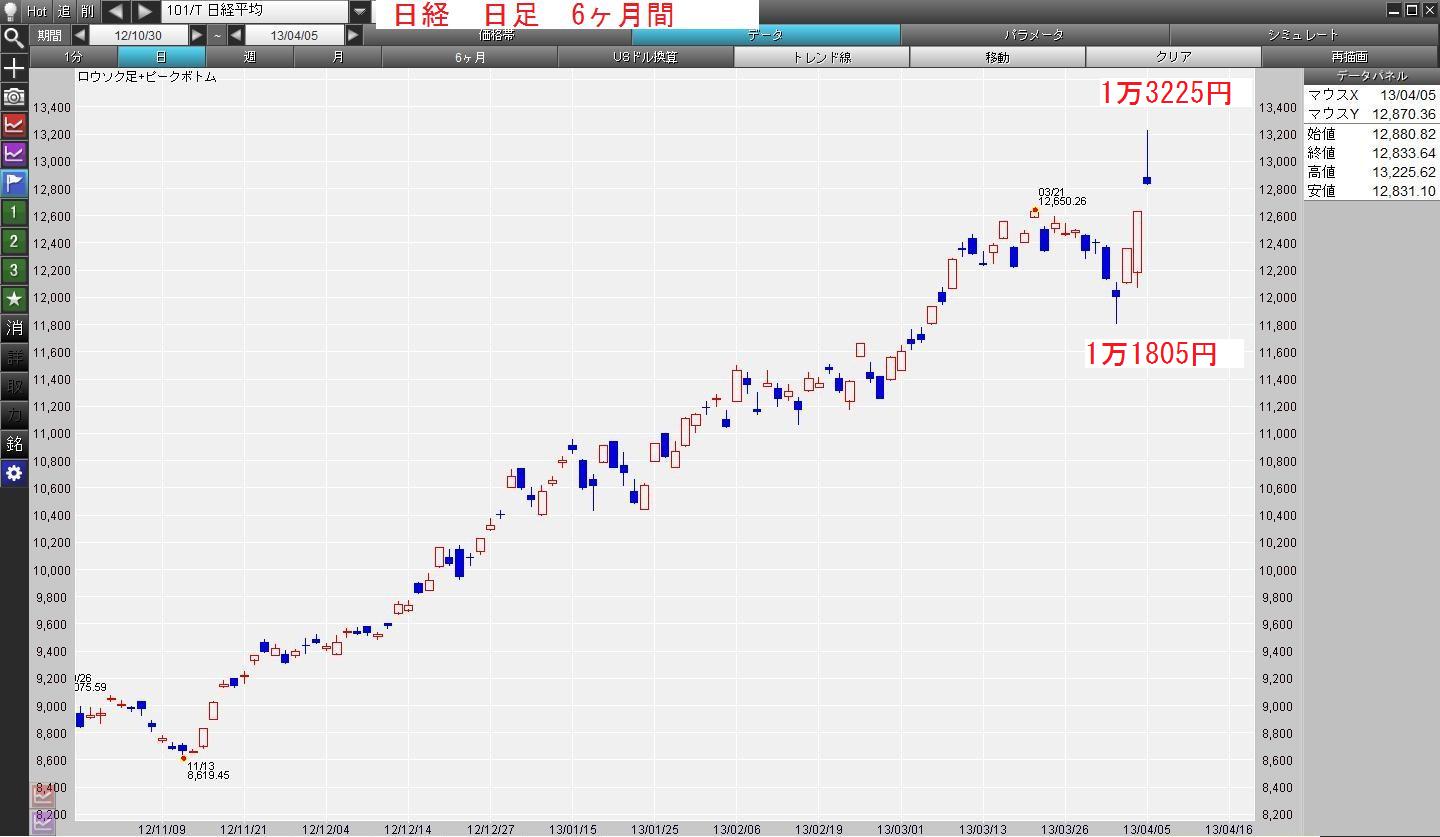Viewport: 1440px width, 837px height.
Task: Click the light bulb icon
Action: 11,11
